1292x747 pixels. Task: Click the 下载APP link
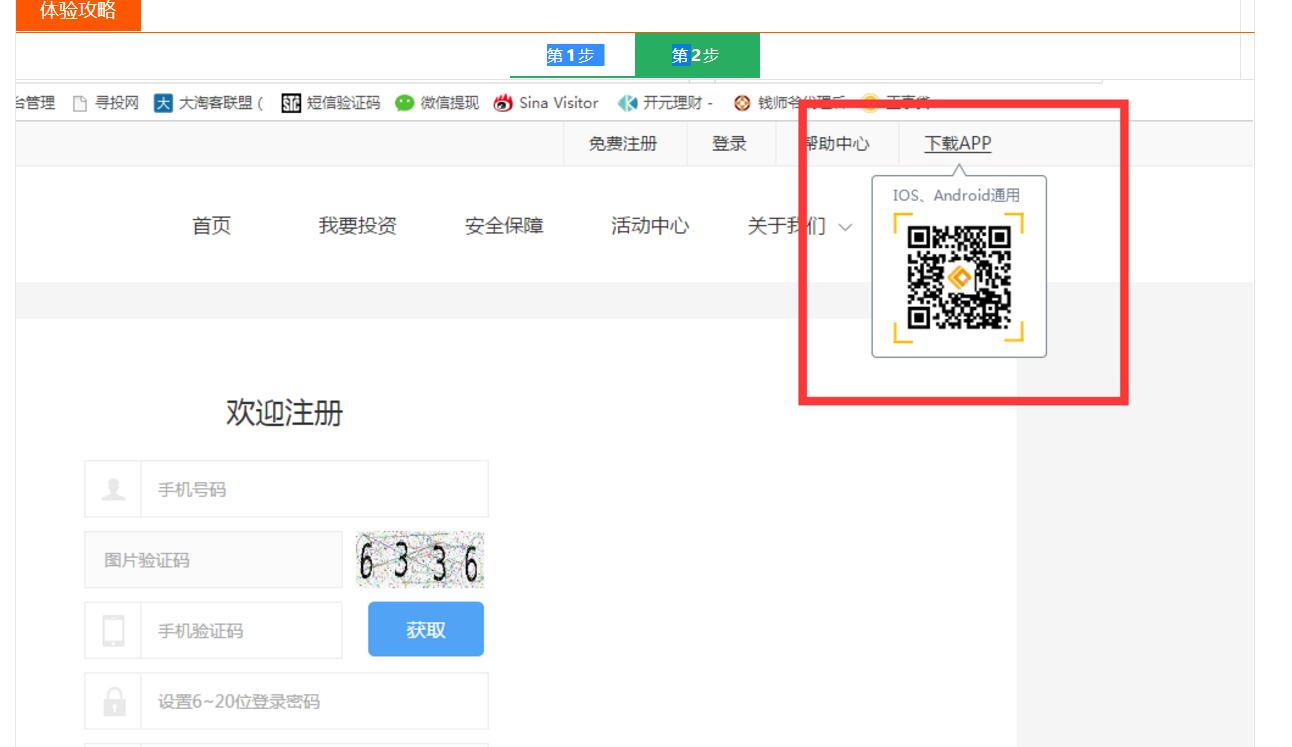958,144
